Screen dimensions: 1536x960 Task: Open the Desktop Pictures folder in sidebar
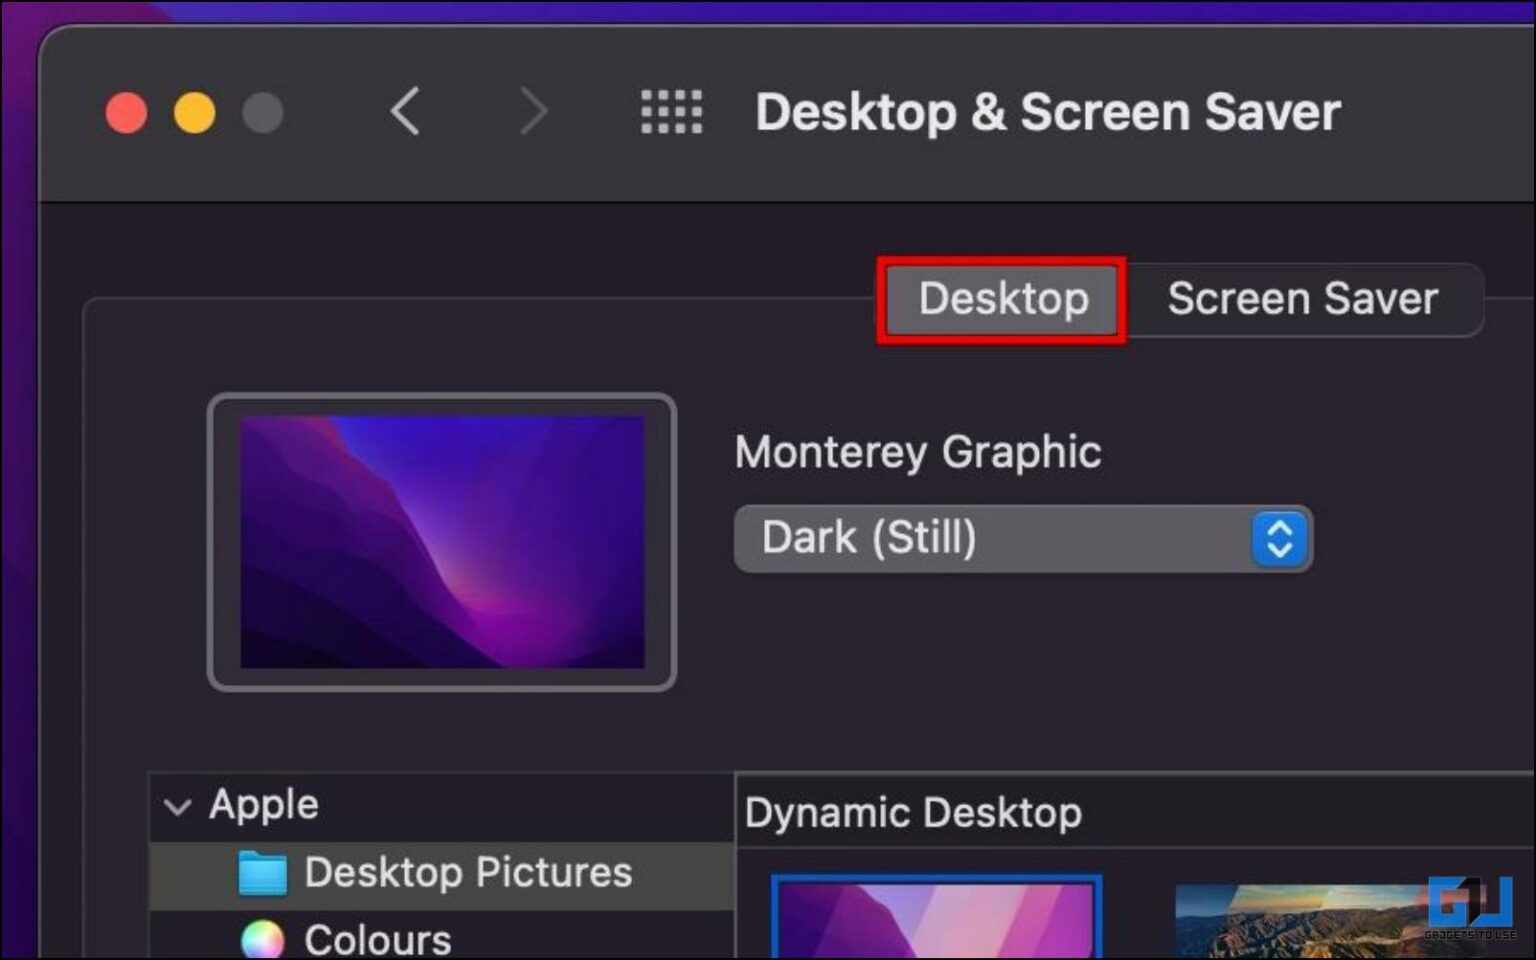click(x=468, y=872)
